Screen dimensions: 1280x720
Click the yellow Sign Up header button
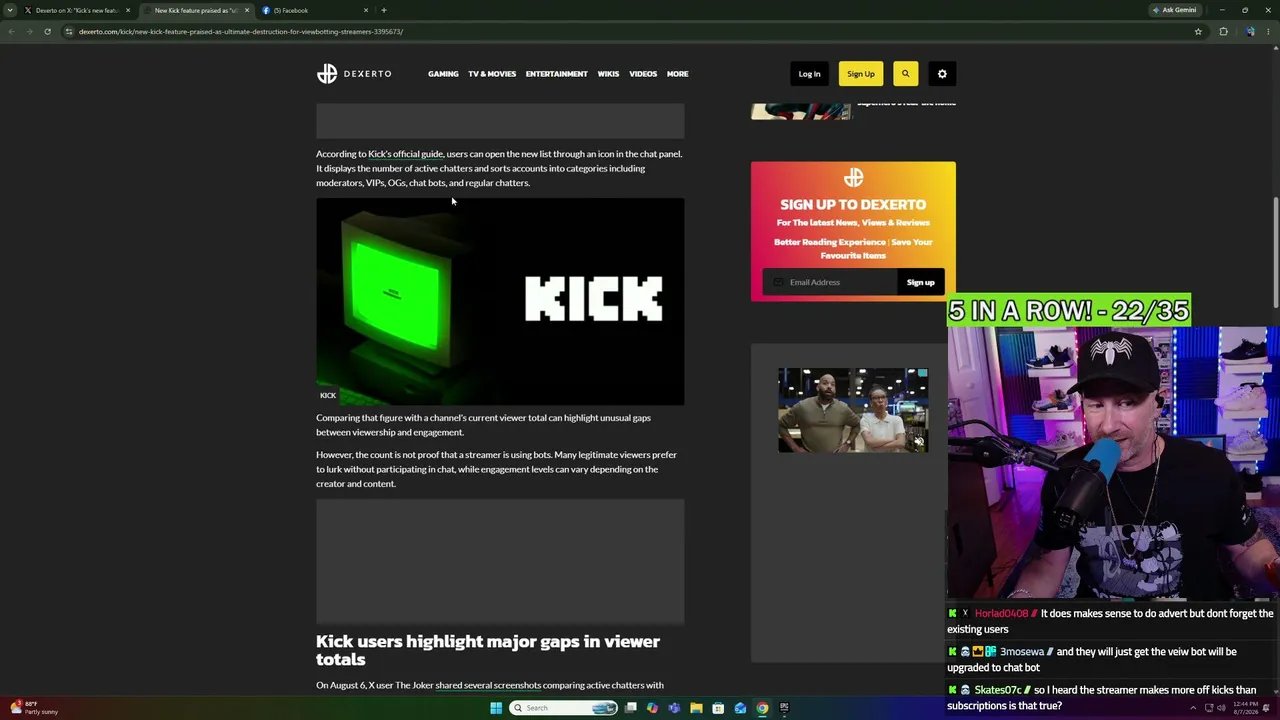pos(860,73)
